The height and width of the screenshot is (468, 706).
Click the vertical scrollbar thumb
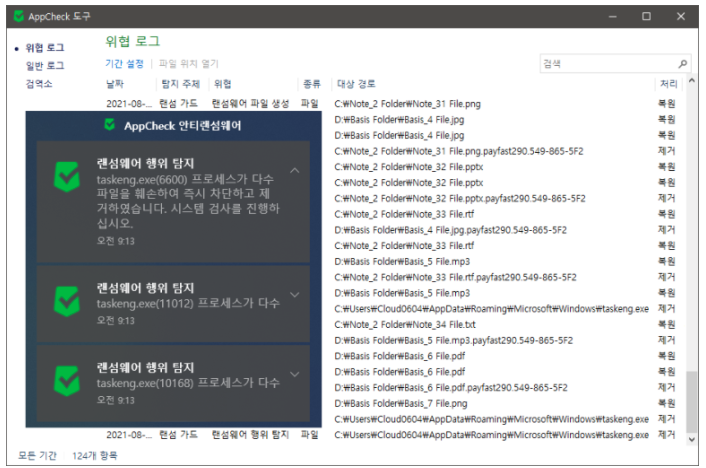[692, 401]
